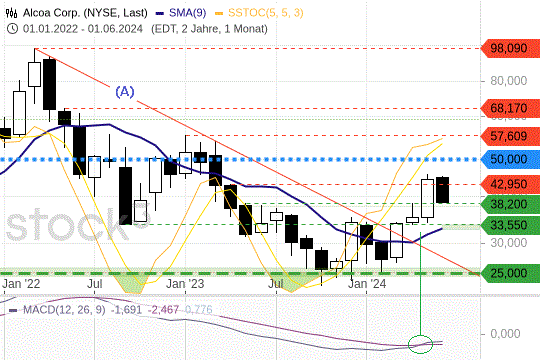The height and width of the screenshot is (360, 540).
Task: Click the Jan '22 time axis label
Action: [21, 284]
